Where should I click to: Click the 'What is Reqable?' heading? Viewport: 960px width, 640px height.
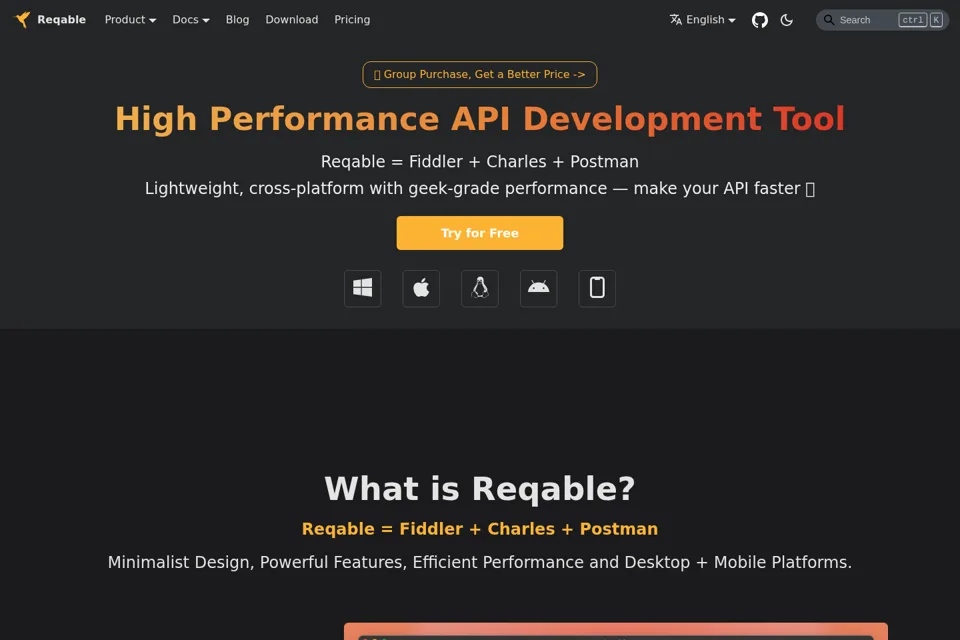pyautogui.click(x=479, y=489)
